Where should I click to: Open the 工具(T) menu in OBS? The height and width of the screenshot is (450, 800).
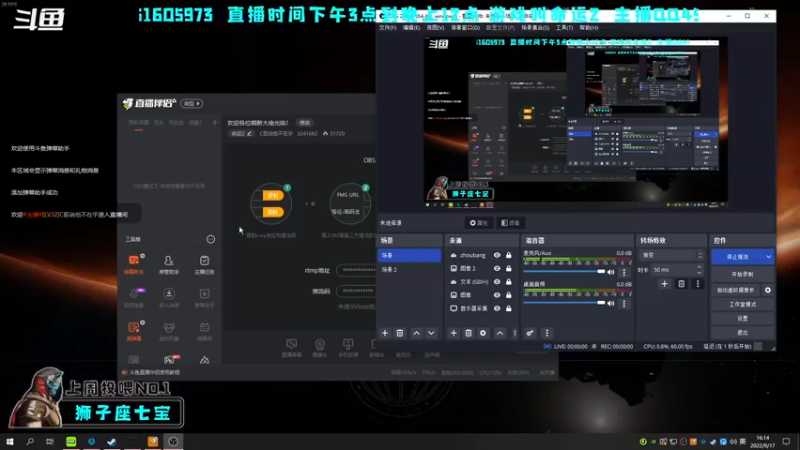point(564,28)
